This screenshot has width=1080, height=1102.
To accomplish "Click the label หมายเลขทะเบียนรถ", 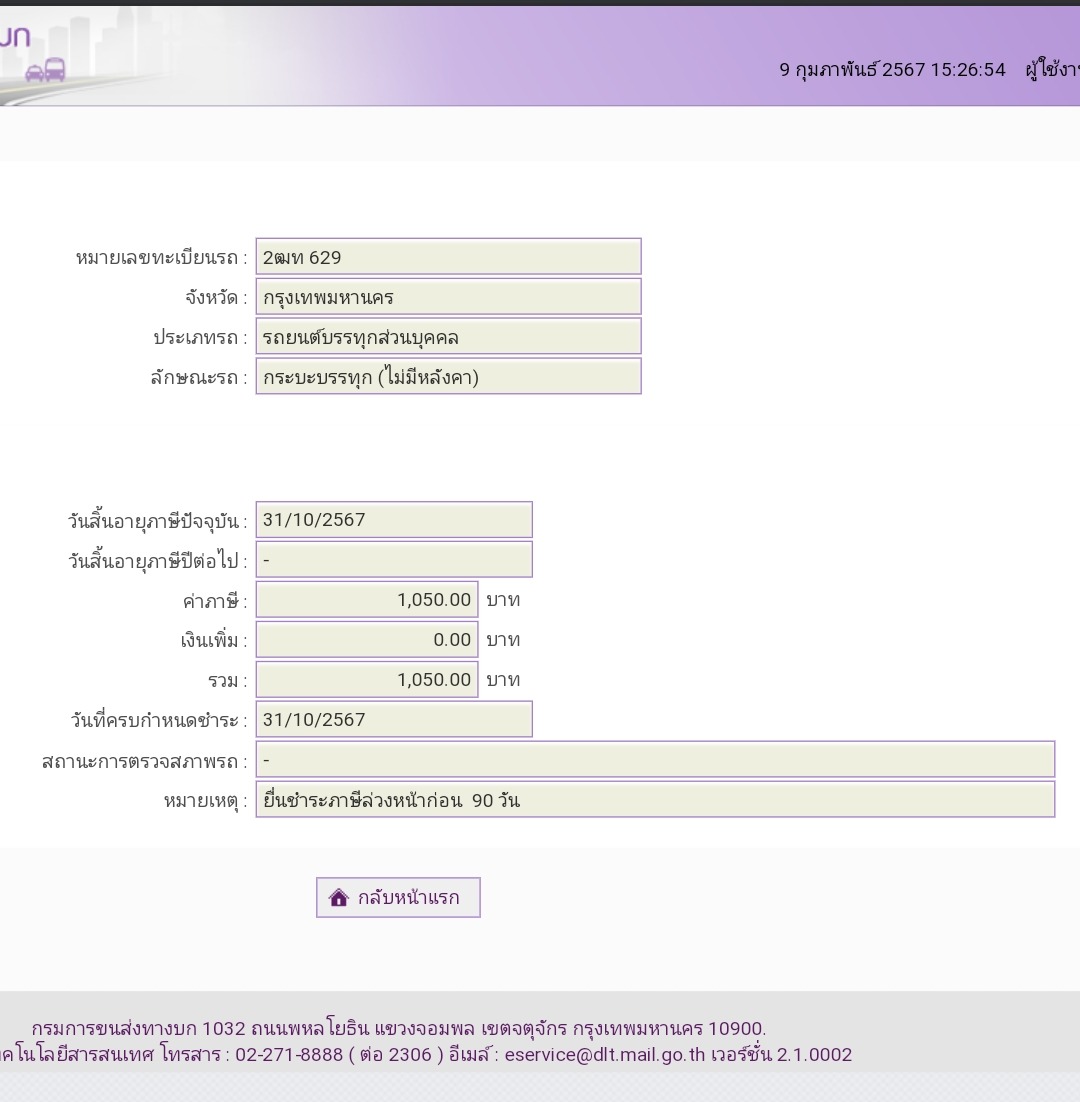I will 162,258.
